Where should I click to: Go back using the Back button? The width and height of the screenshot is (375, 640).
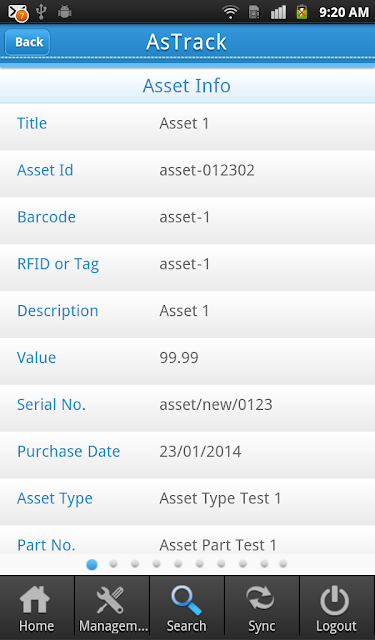point(28,42)
